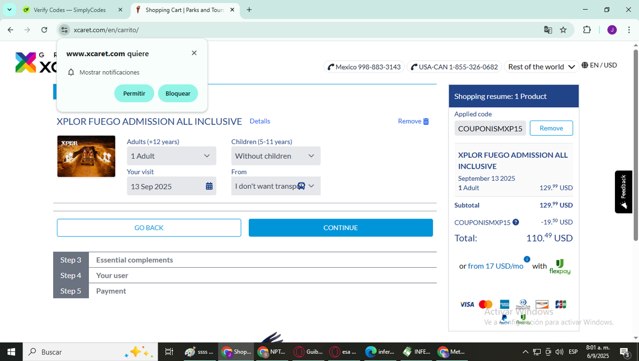Click the page vertical scrollbar
This screenshot has height=361, width=639.
coord(635,145)
